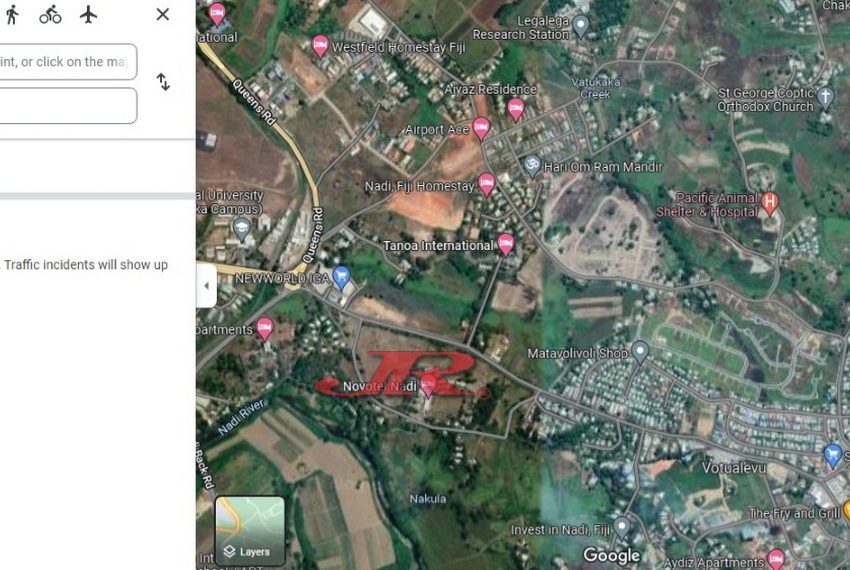Close the directions panel
The width and height of the screenshot is (850, 570).
click(163, 15)
